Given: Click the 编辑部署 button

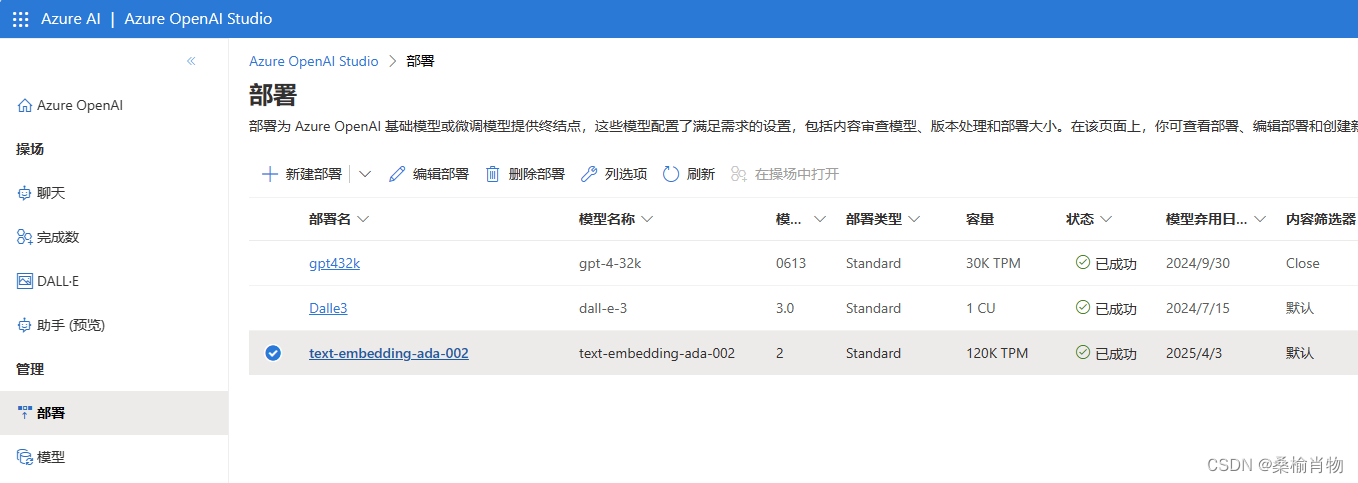Looking at the screenshot, I should point(429,174).
